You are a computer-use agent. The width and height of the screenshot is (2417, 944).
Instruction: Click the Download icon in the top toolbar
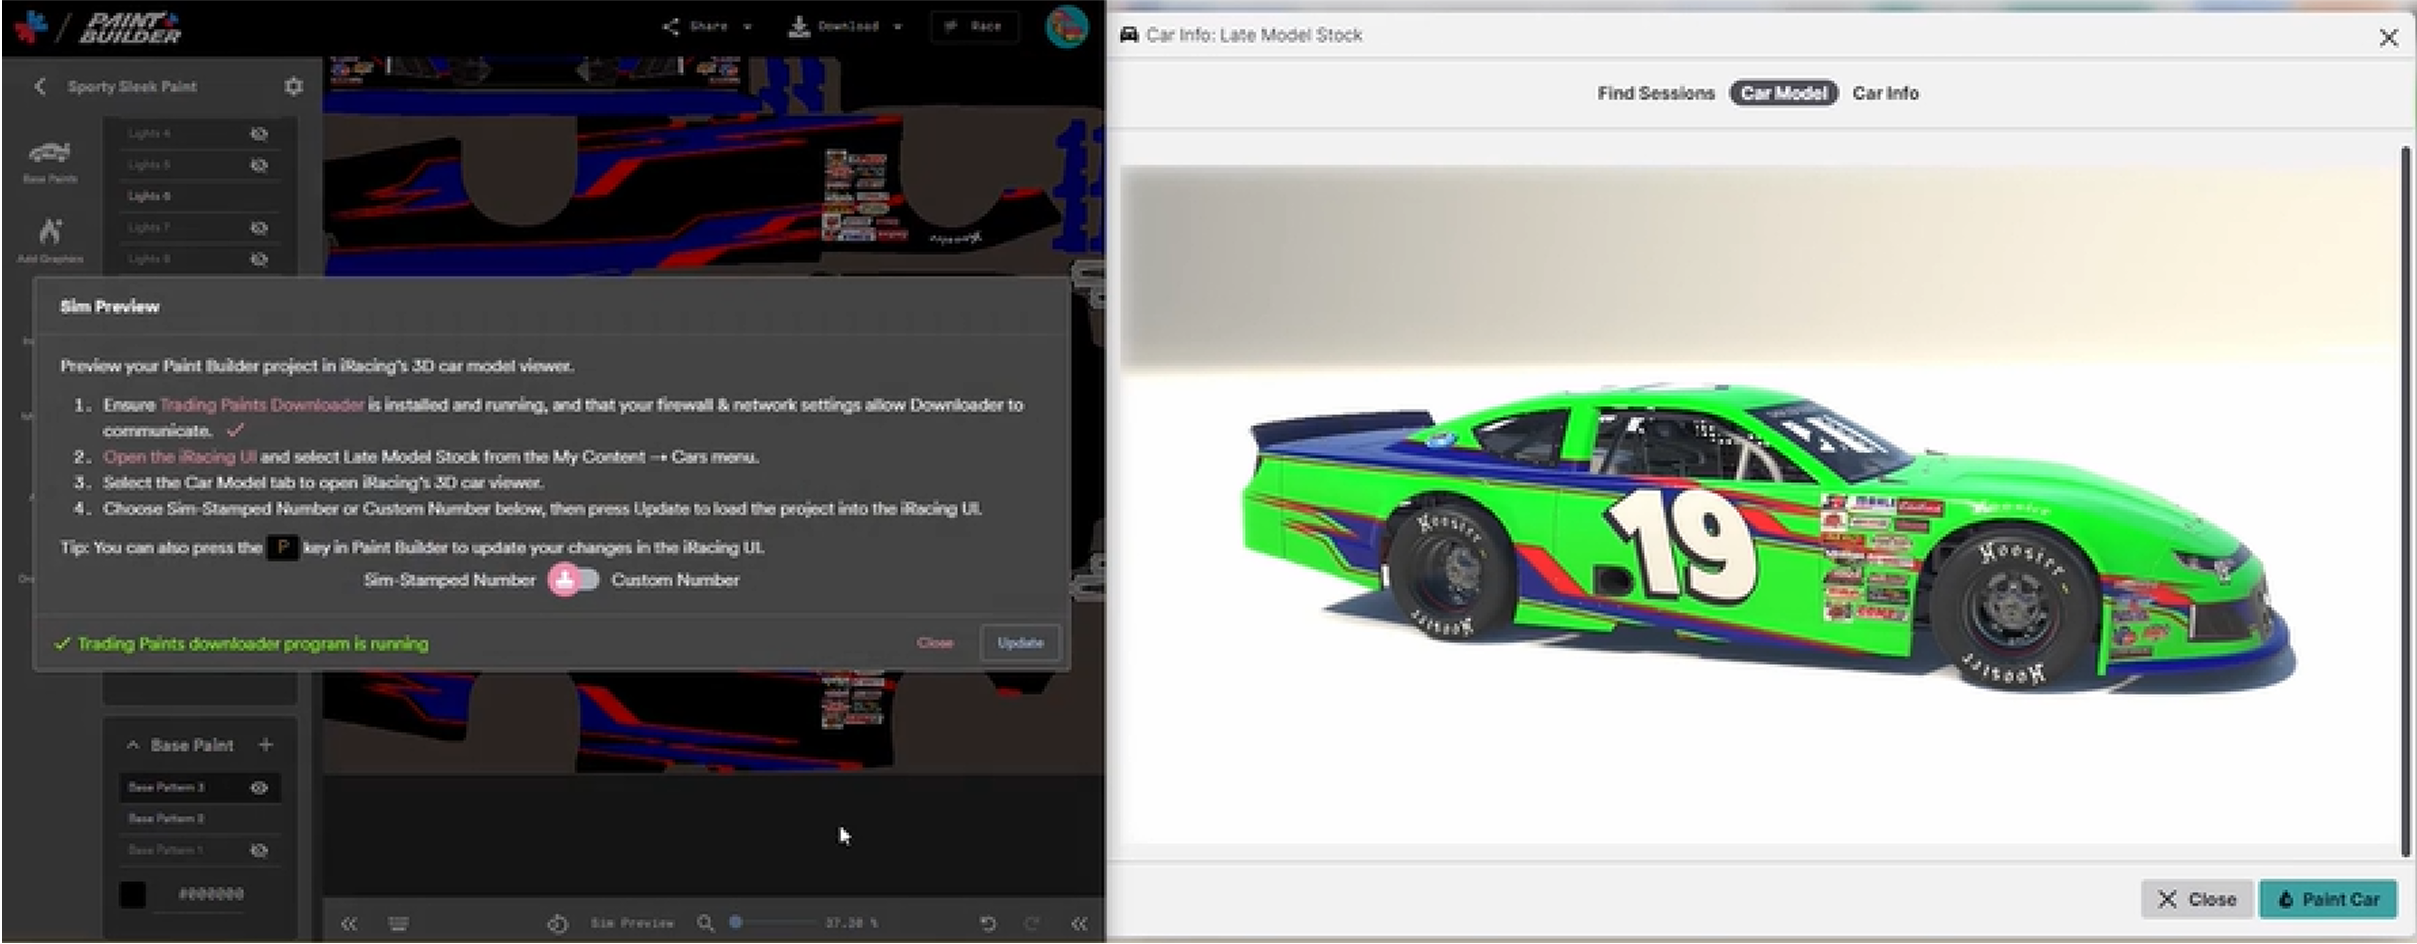[798, 26]
